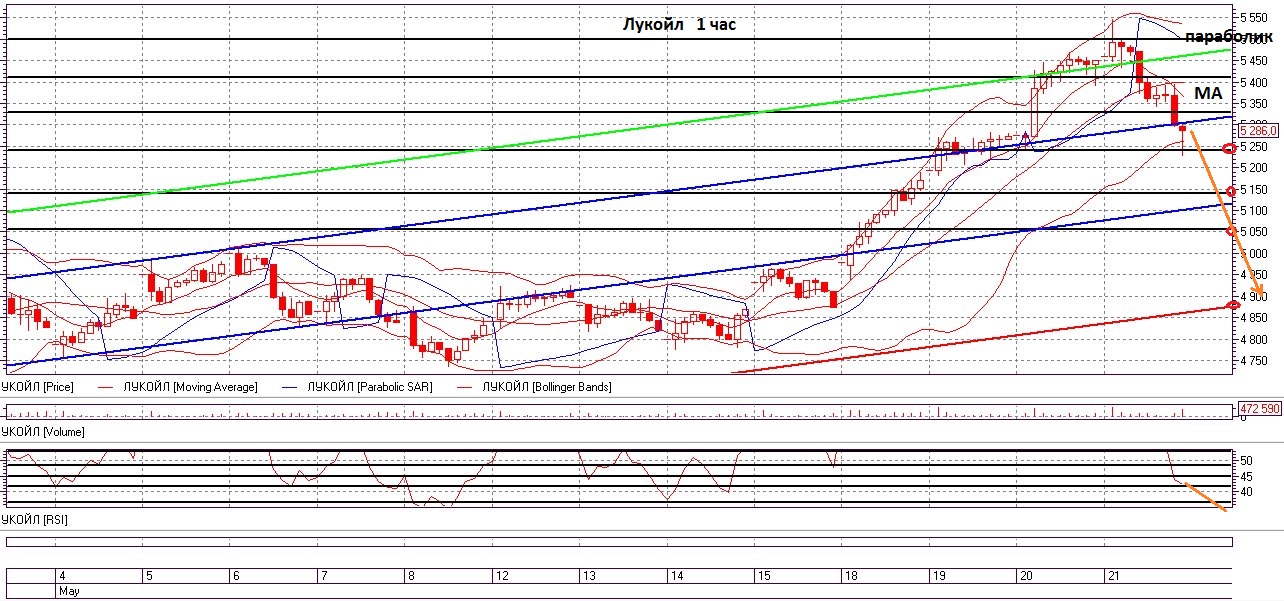Image resolution: width=1284 pixels, height=601 pixels.
Task: Click the date label 7 on time axis
Action: 322,576
